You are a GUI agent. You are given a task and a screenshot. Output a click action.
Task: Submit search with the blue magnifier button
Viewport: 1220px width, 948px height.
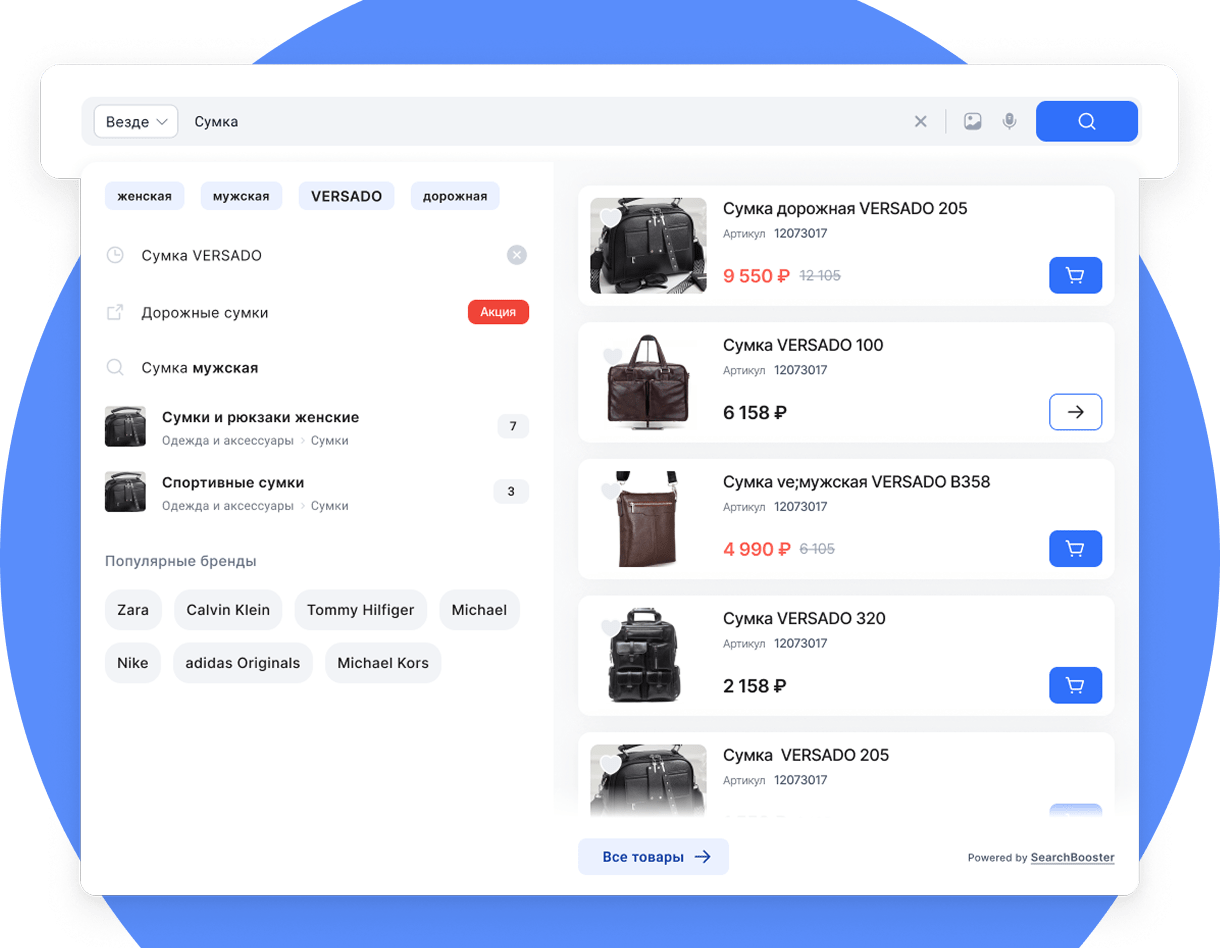coord(1087,121)
